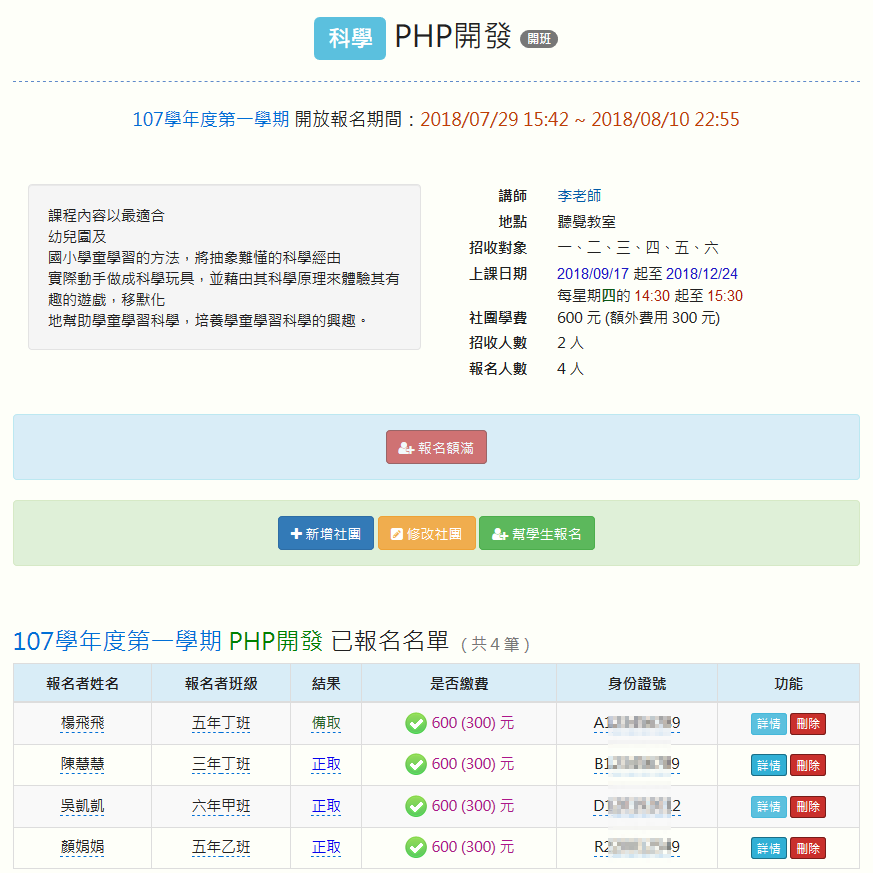Screen dimensions: 873x873
Task: Click 刪除 for 吳凱凱
Action: coord(807,807)
